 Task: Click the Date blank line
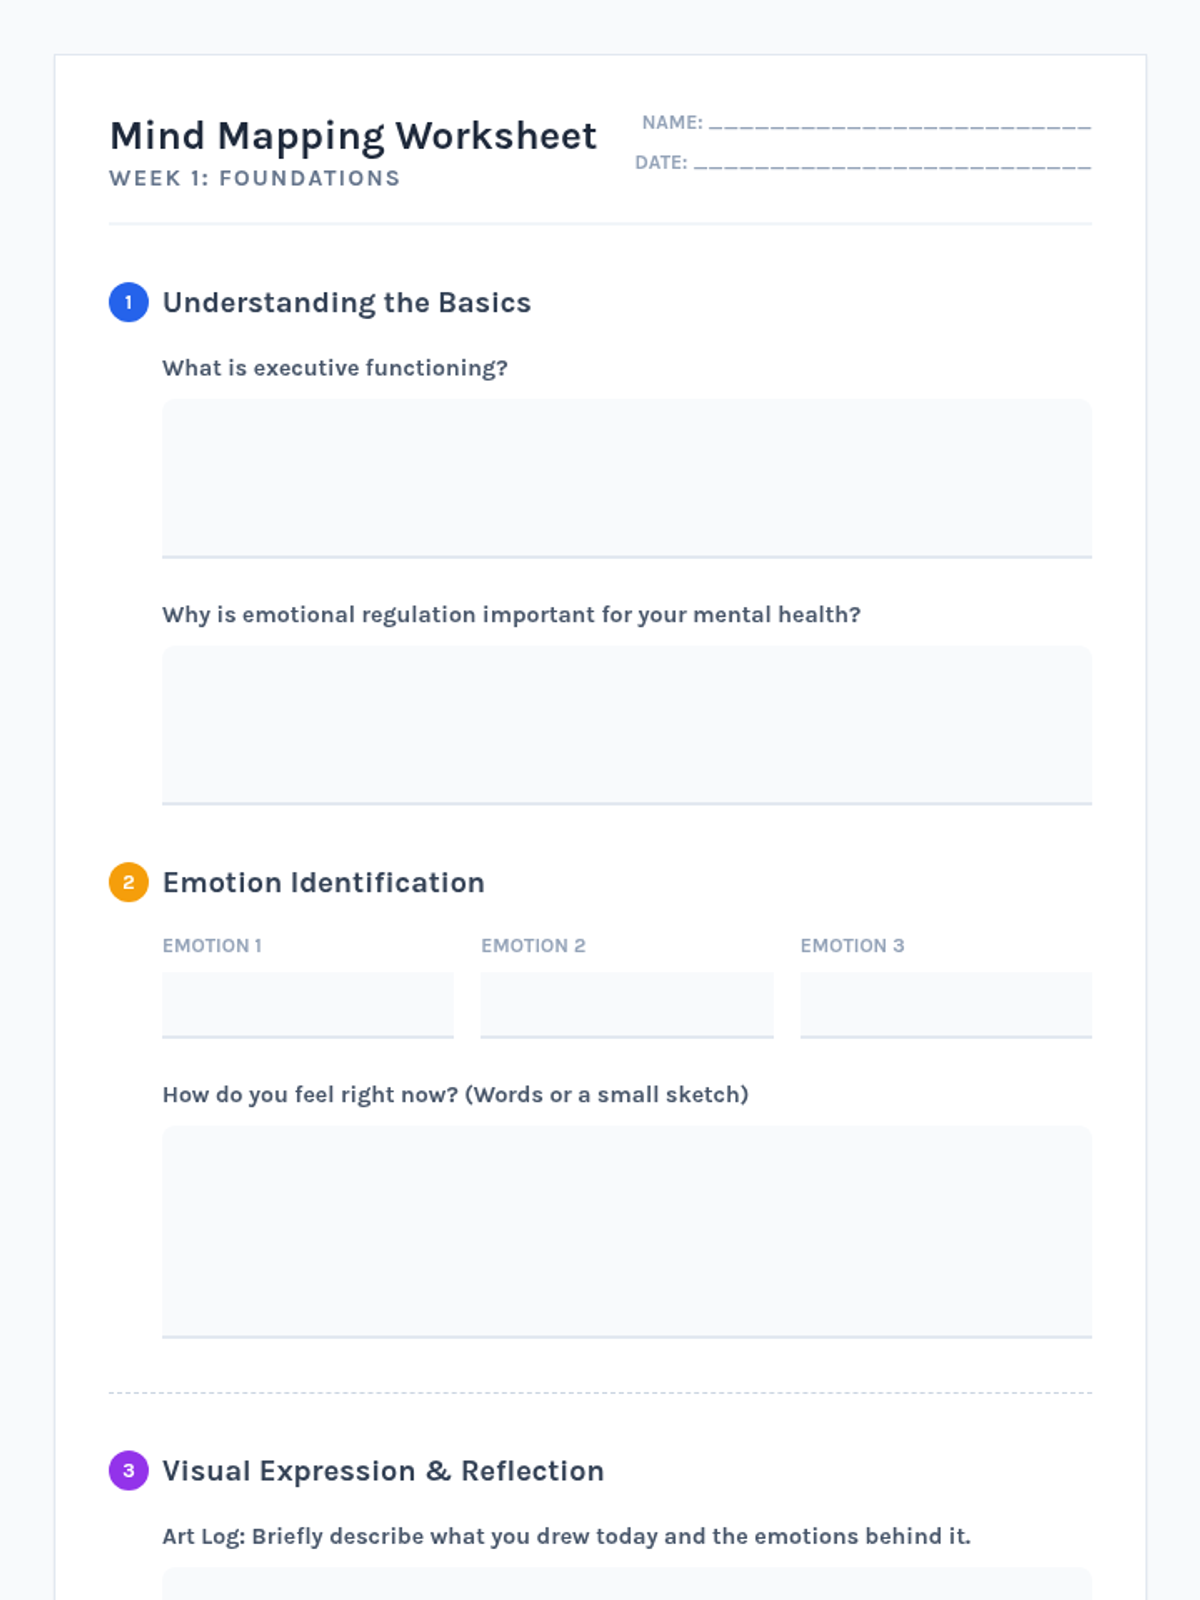[892, 164]
